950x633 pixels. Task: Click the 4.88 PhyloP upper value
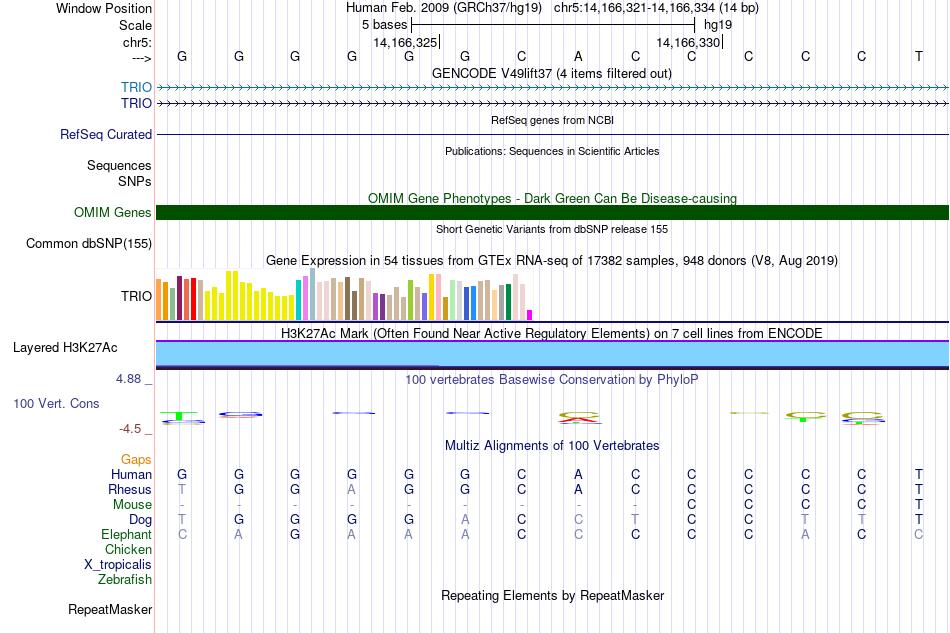click(128, 379)
